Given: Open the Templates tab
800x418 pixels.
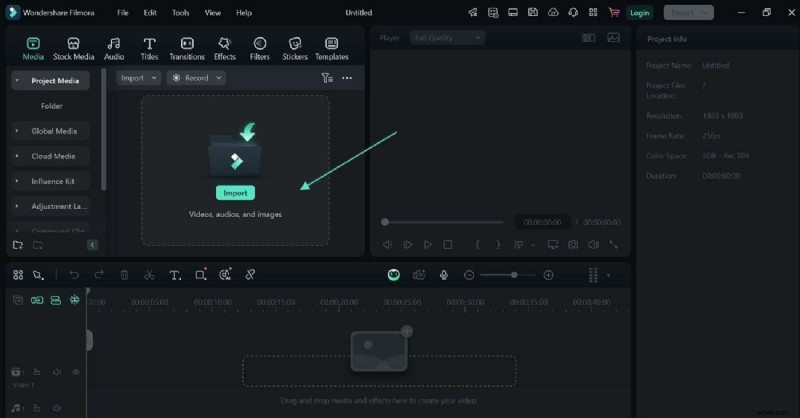Looking at the screenshot, I should click(332, 49).
